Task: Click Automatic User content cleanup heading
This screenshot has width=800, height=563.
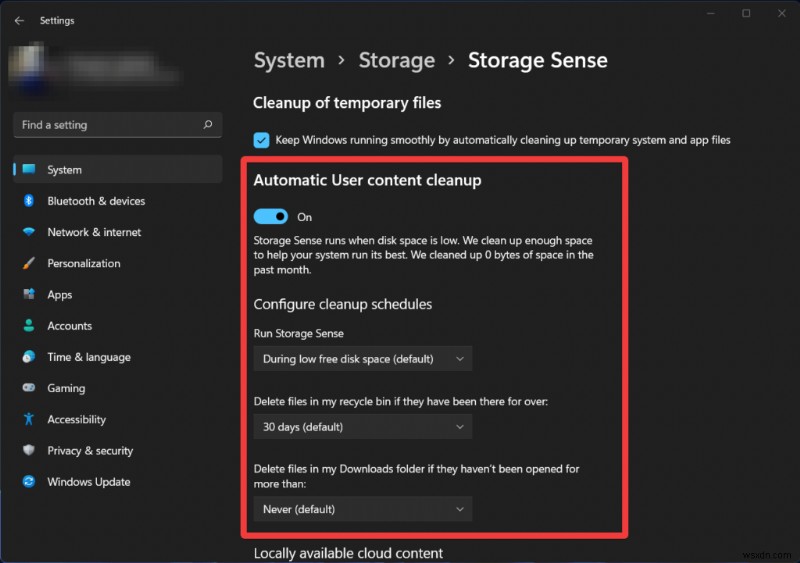Action: pyautogui.click(x=367, y=180)
